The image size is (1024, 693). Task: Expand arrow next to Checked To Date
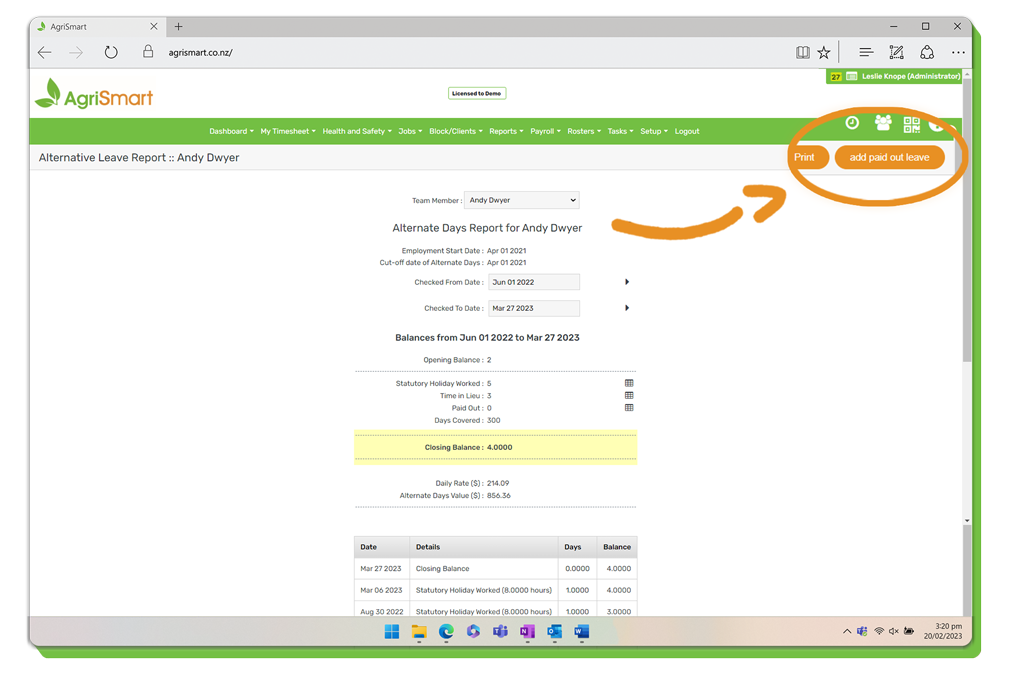click(x=627, y=308)
